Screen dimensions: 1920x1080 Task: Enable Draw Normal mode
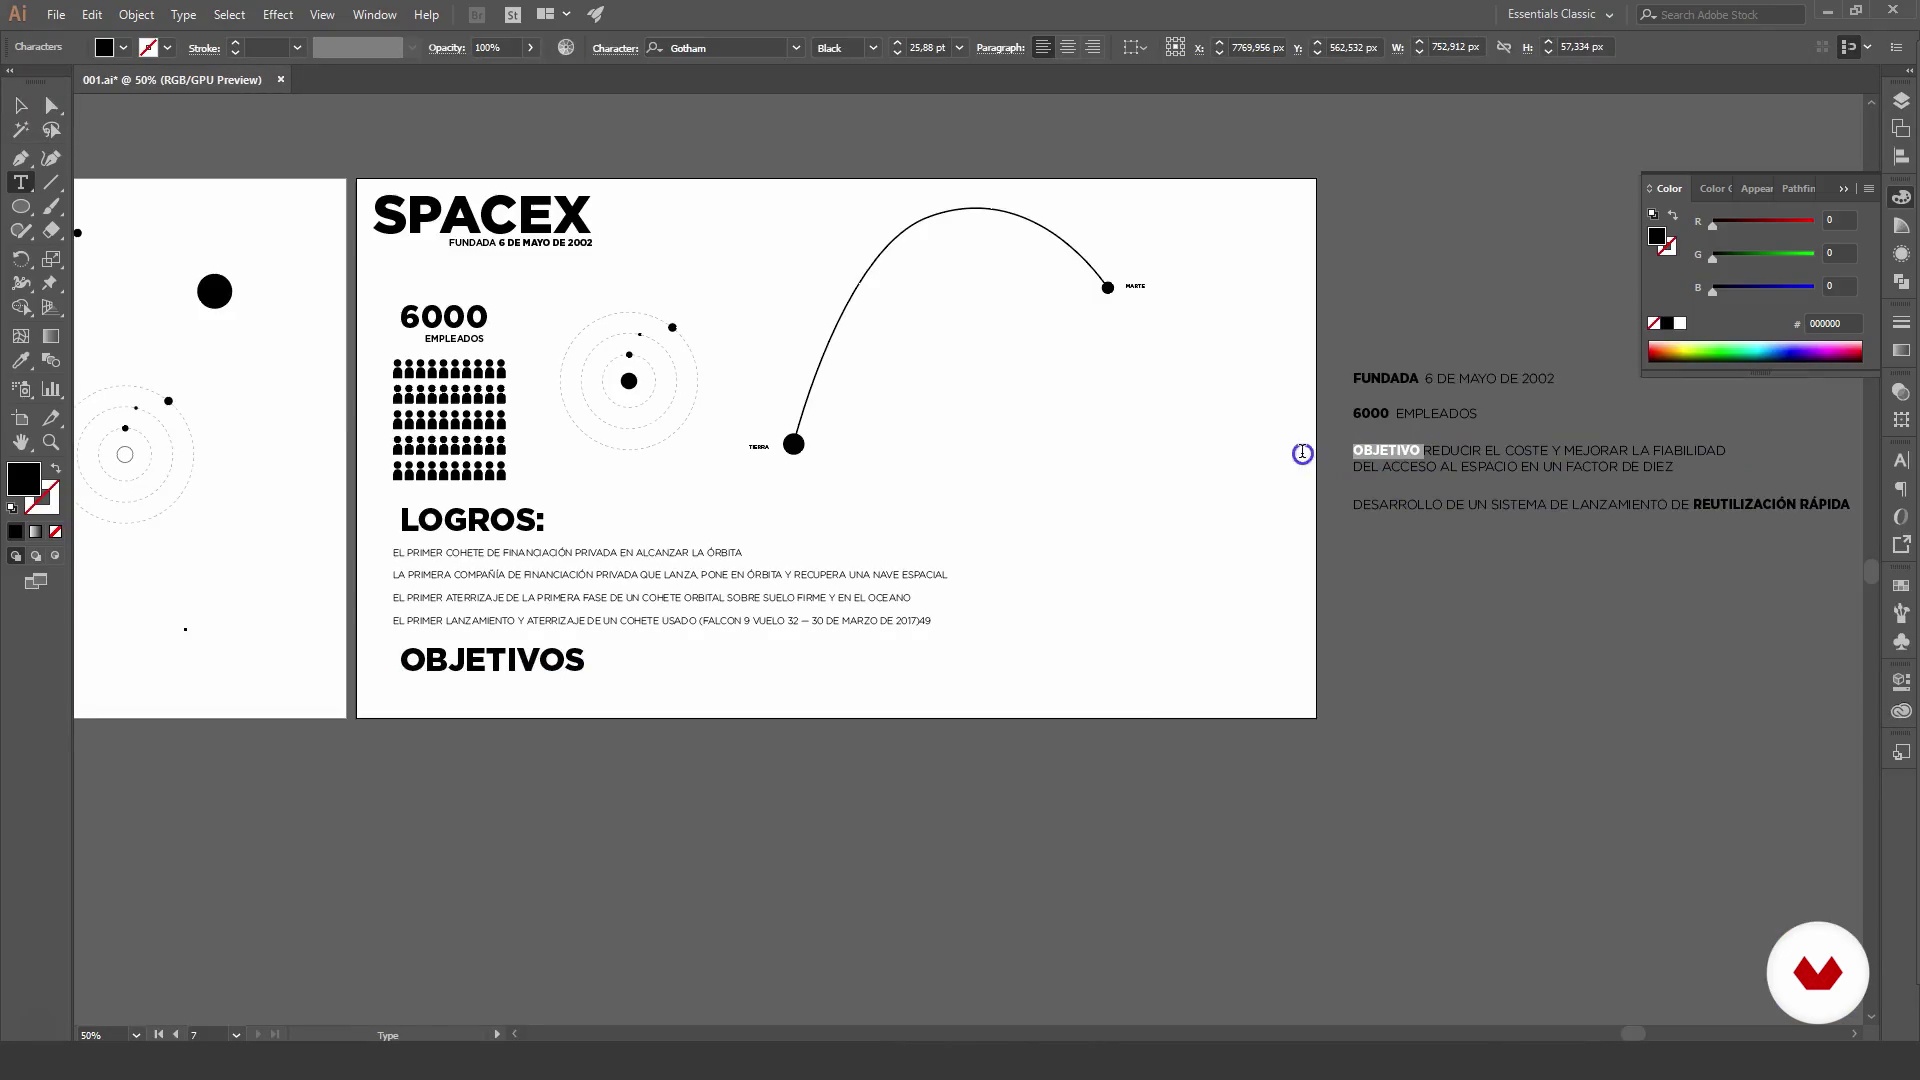click(x=16, y=556)
